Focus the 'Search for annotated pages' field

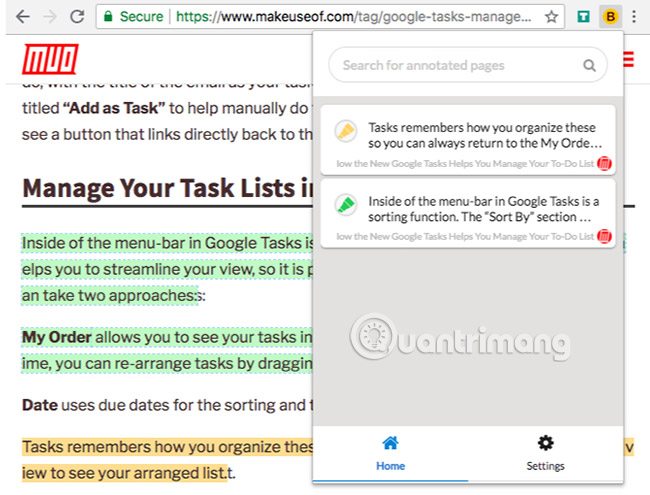(468, 65)
